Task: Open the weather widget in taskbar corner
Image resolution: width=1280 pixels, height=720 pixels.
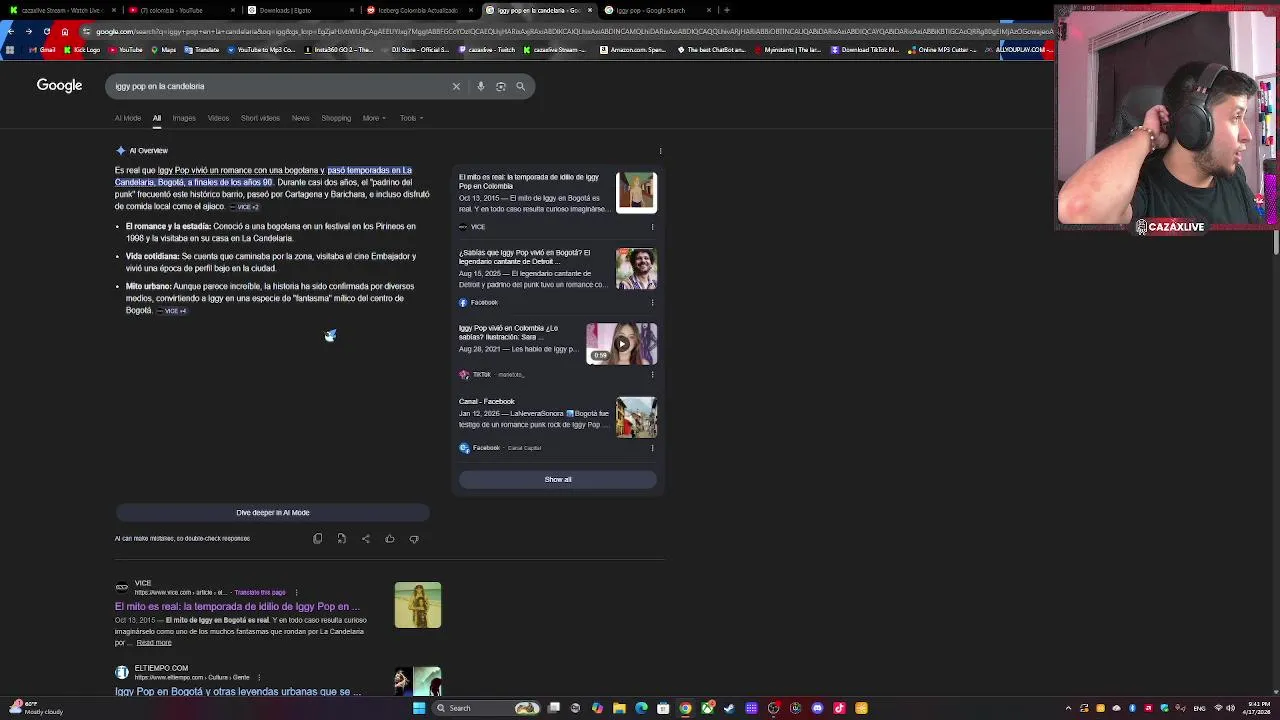Action: point(35,708)
